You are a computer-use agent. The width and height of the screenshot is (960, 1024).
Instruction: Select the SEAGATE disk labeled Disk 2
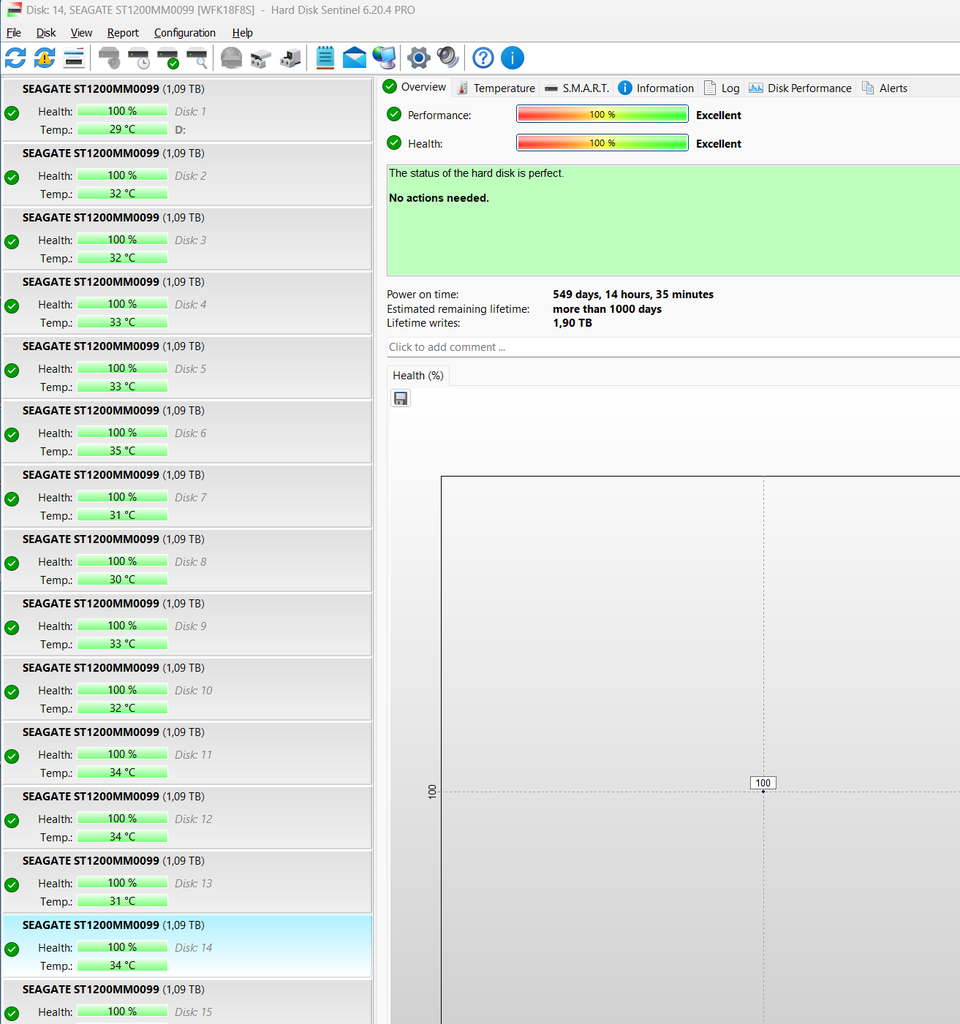(187, 174)
